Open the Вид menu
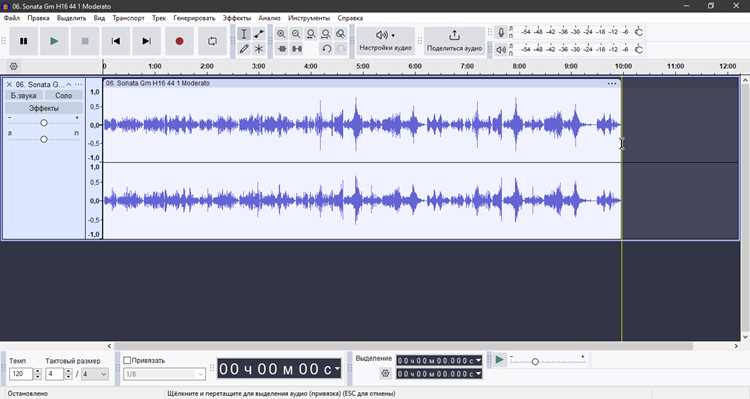 [99, 18]
